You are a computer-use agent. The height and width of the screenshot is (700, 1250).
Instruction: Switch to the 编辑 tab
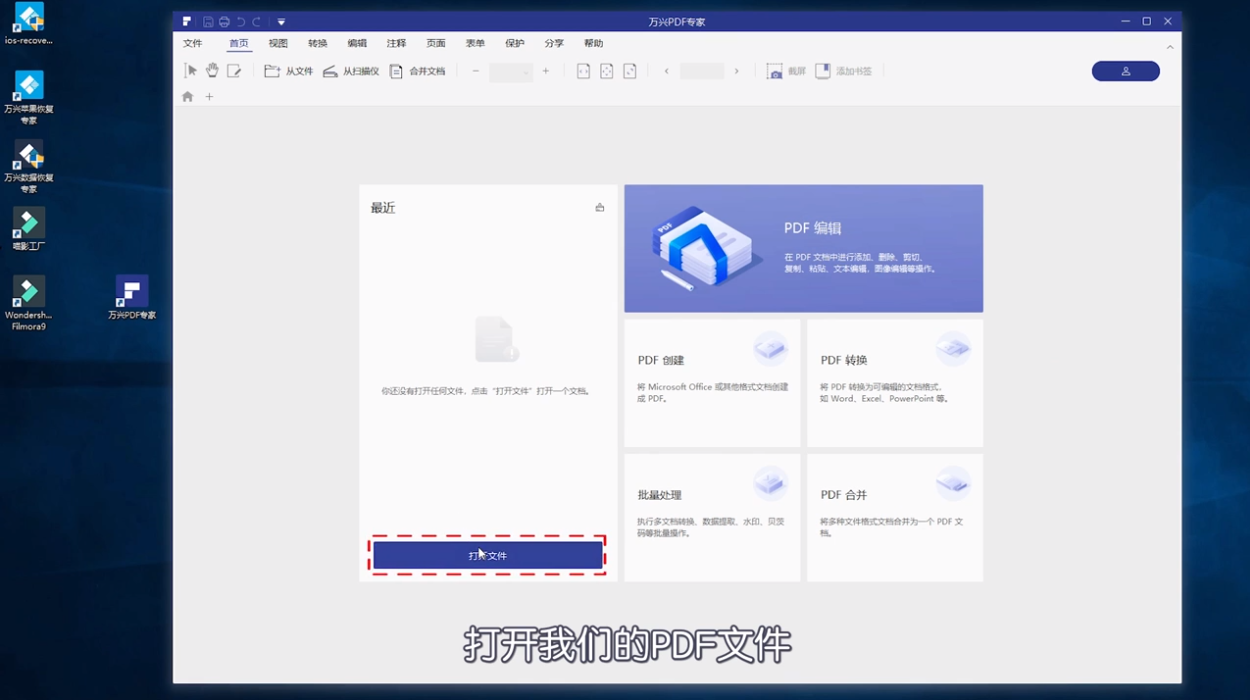(357, 43)
